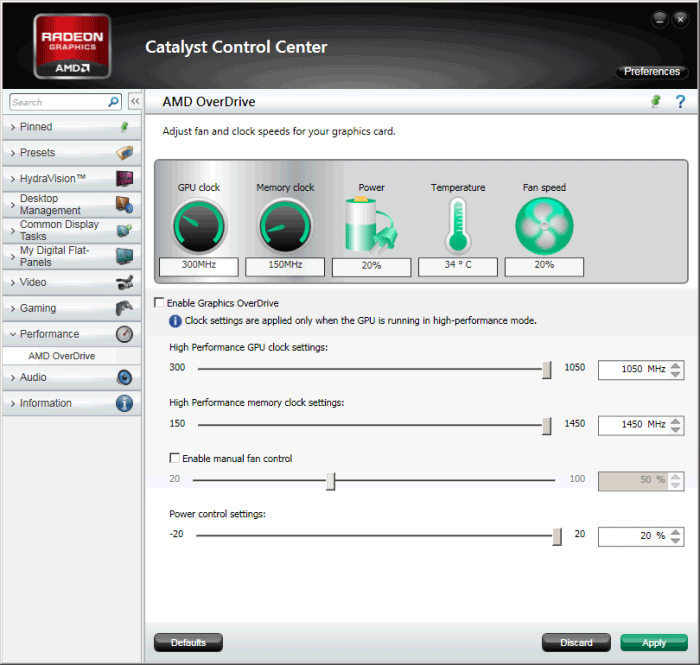Click the manual fan control slider handle
The image size is (700, 665).
[330, 481]
